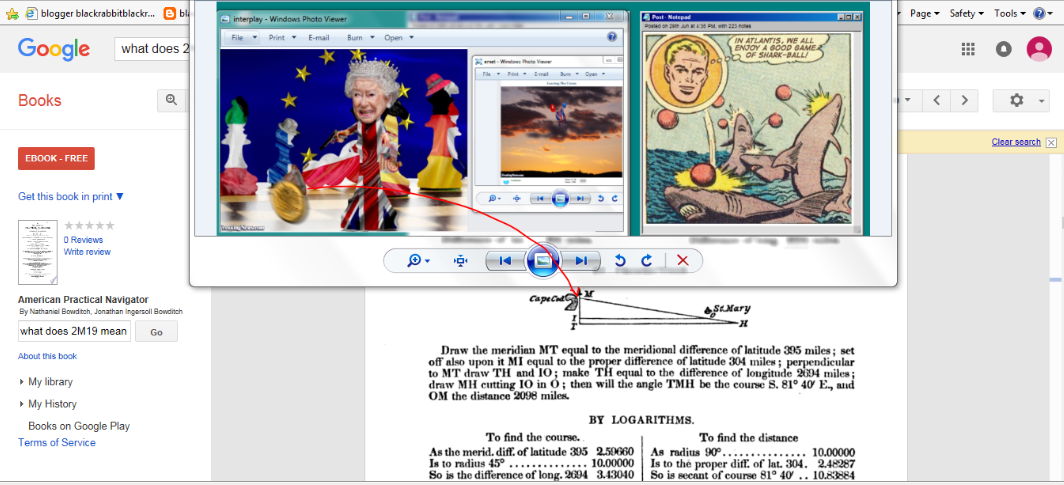Image resolution: width=1064 pixels, height=485 pixels.
Task: Click the Books zoom-in magnifier button
Action: (172, 100)
